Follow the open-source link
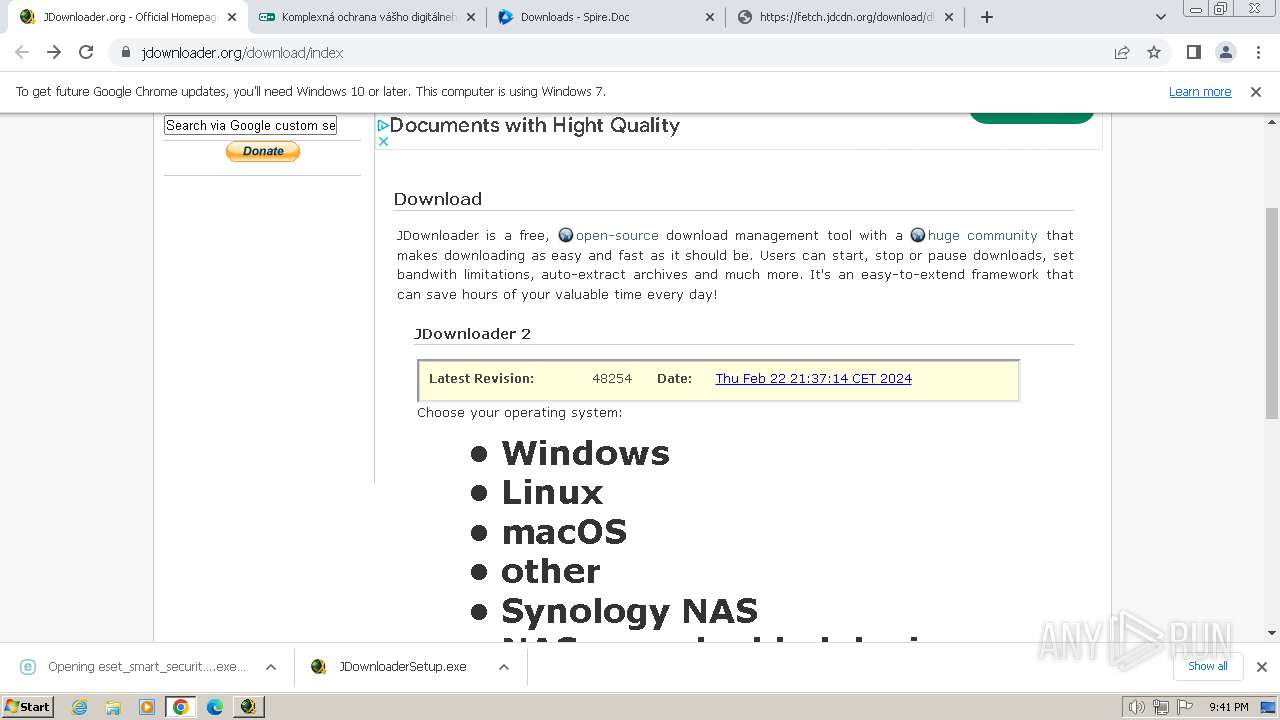The image size is (1280, 720). click(x=617, y=235)
